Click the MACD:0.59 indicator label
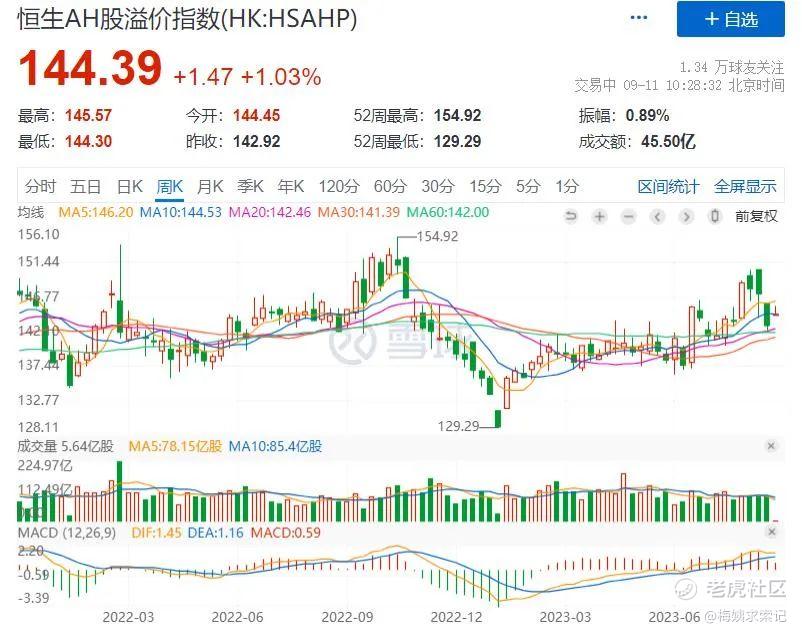Screen dimensions: 802x635 pyautogui.click(x=285, y=533)
